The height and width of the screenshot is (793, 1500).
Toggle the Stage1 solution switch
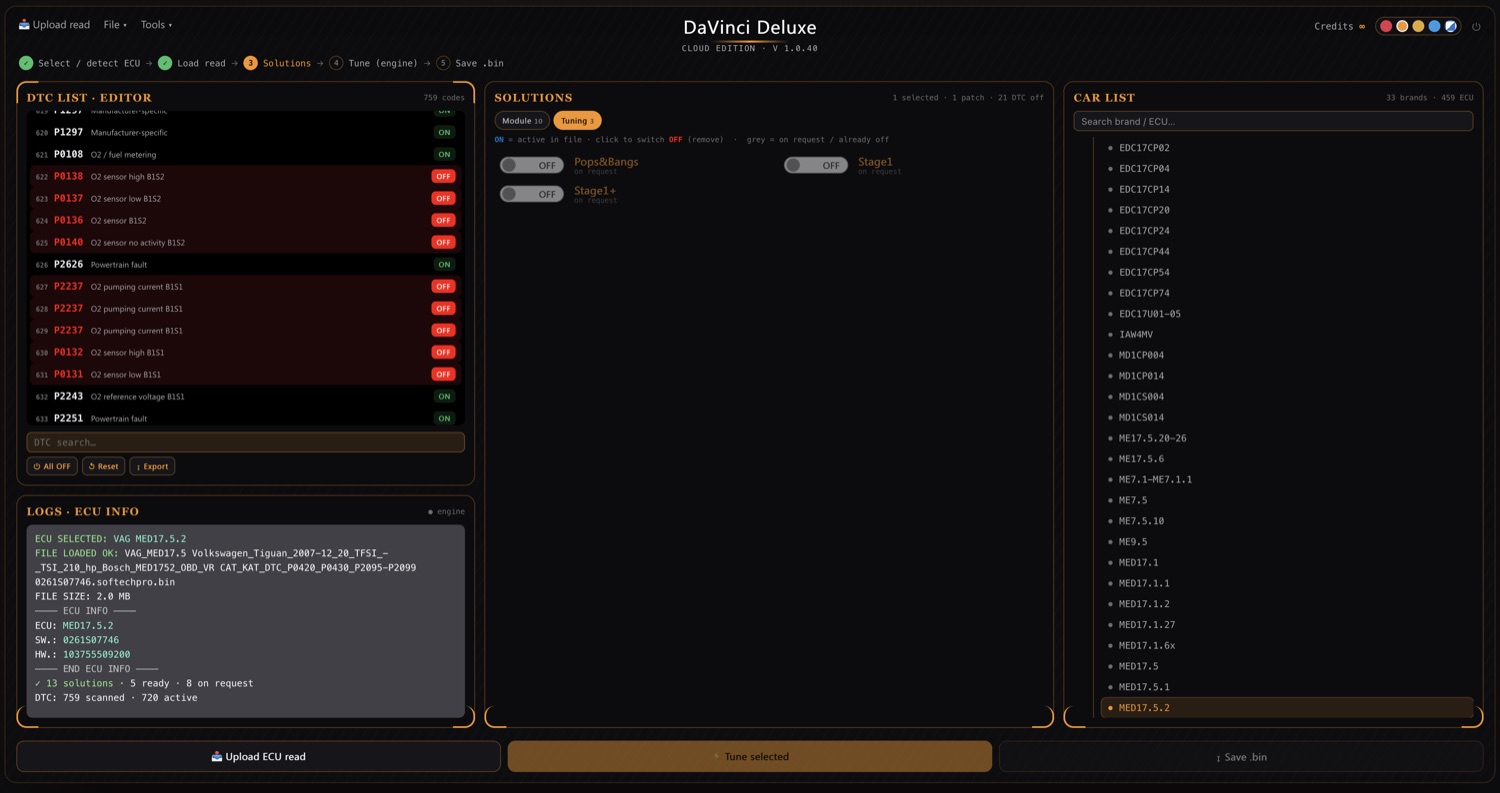click(x=815, y=165)
